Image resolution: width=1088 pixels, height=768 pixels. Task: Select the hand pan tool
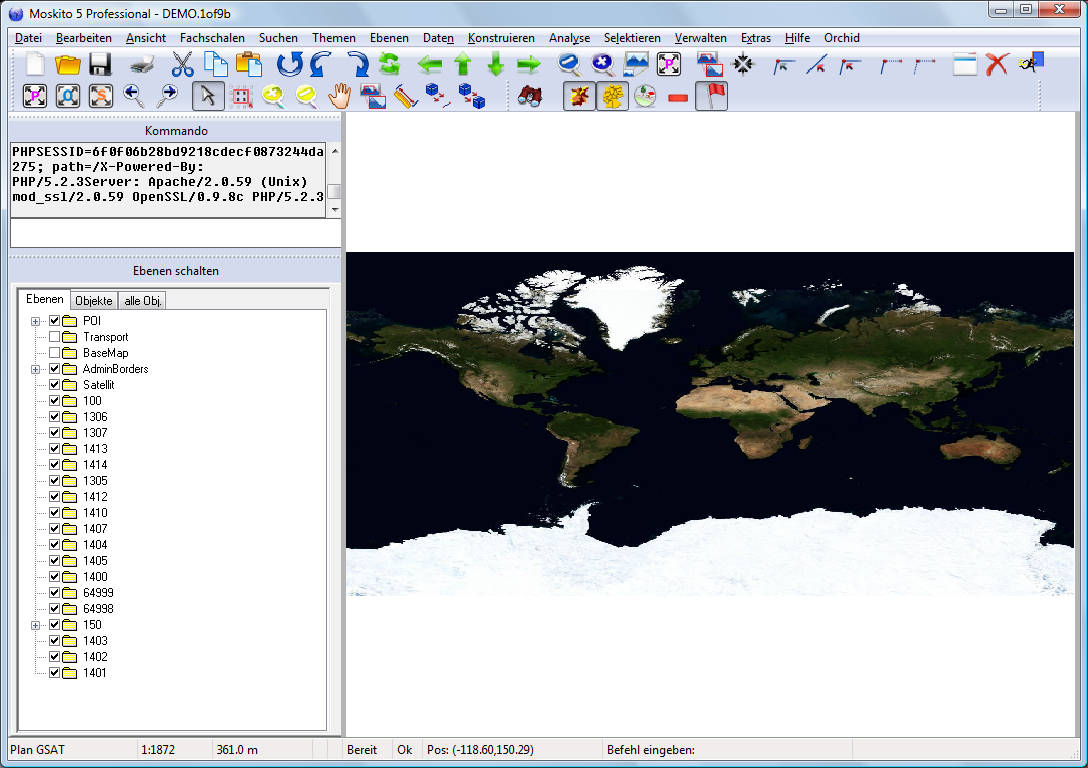pos(340,96)
